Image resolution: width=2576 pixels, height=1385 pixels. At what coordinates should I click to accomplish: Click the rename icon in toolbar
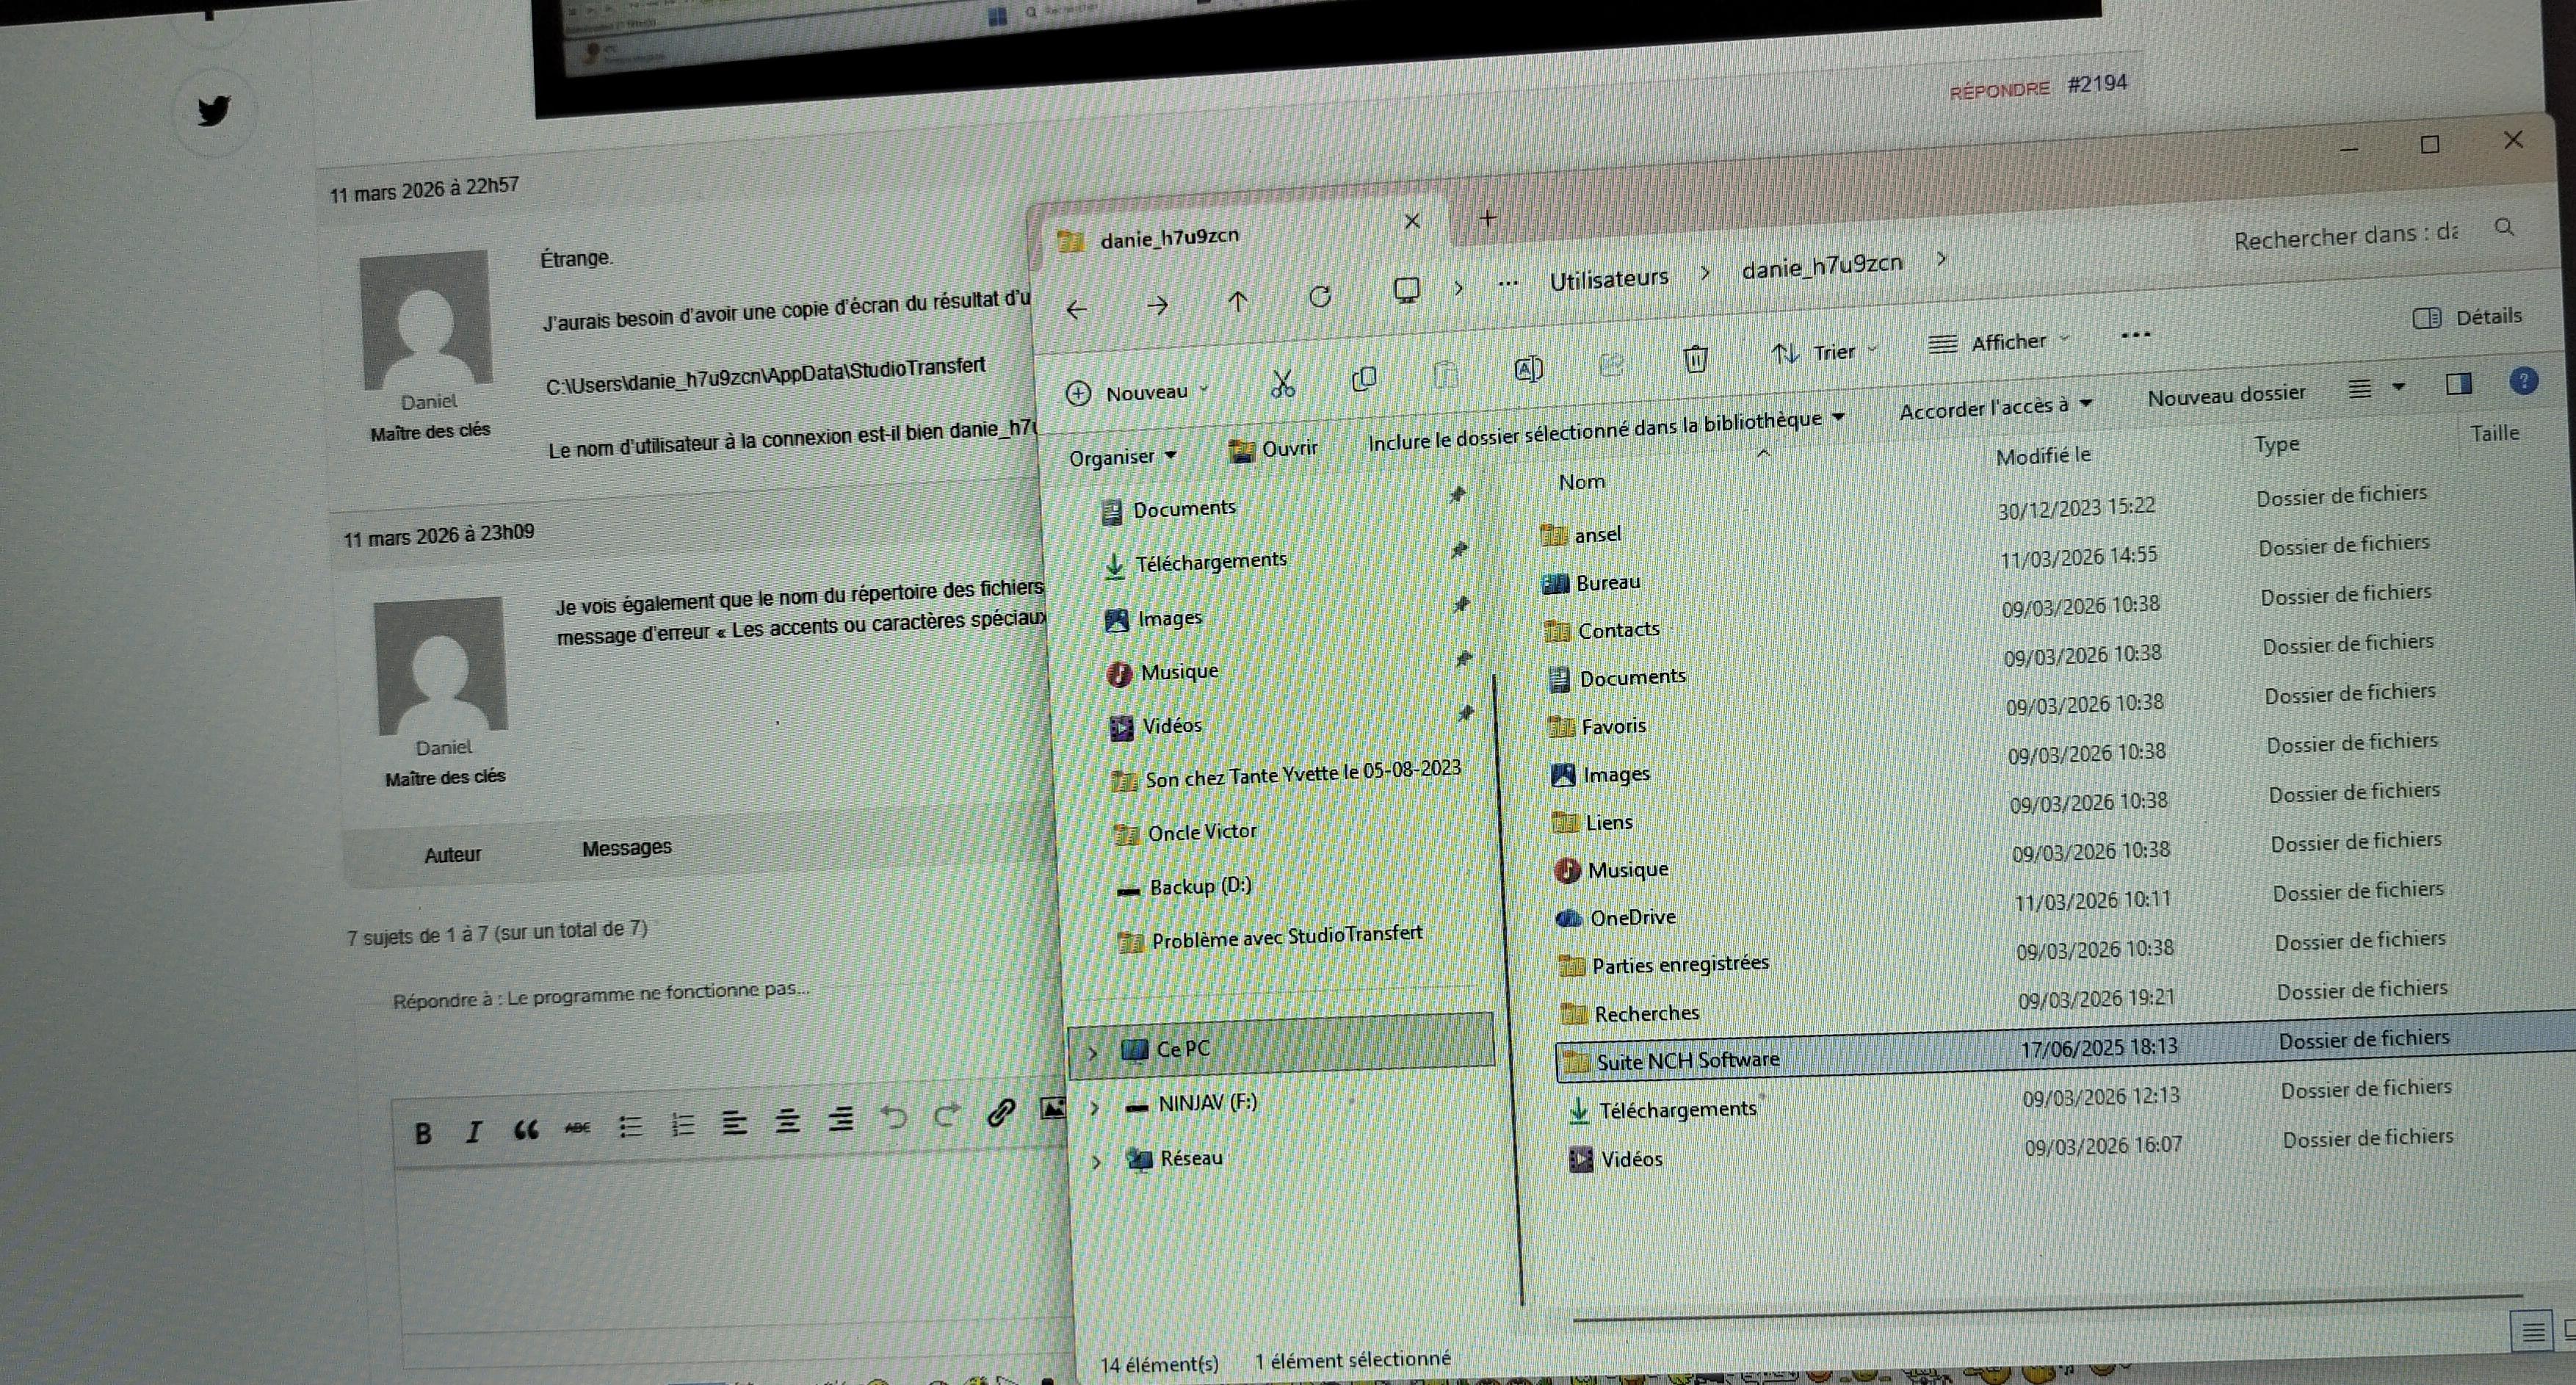click(1528, 370)
